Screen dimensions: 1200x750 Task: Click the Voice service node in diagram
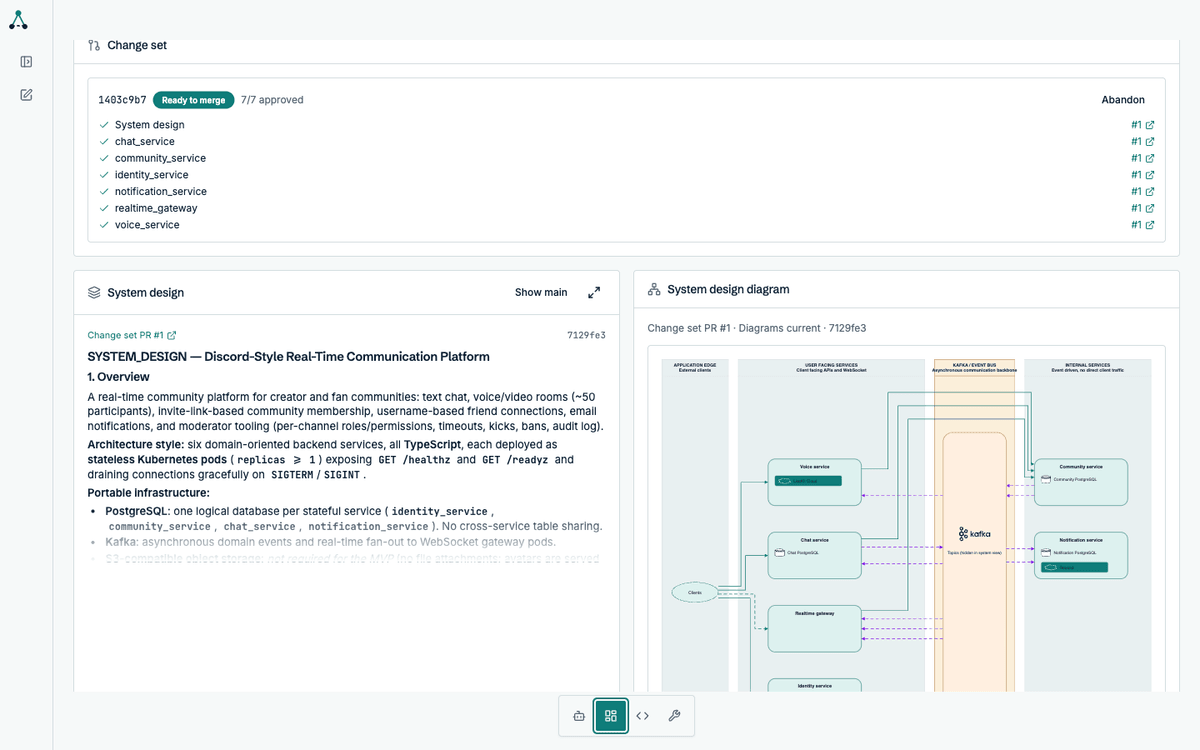tap(814, 482)
